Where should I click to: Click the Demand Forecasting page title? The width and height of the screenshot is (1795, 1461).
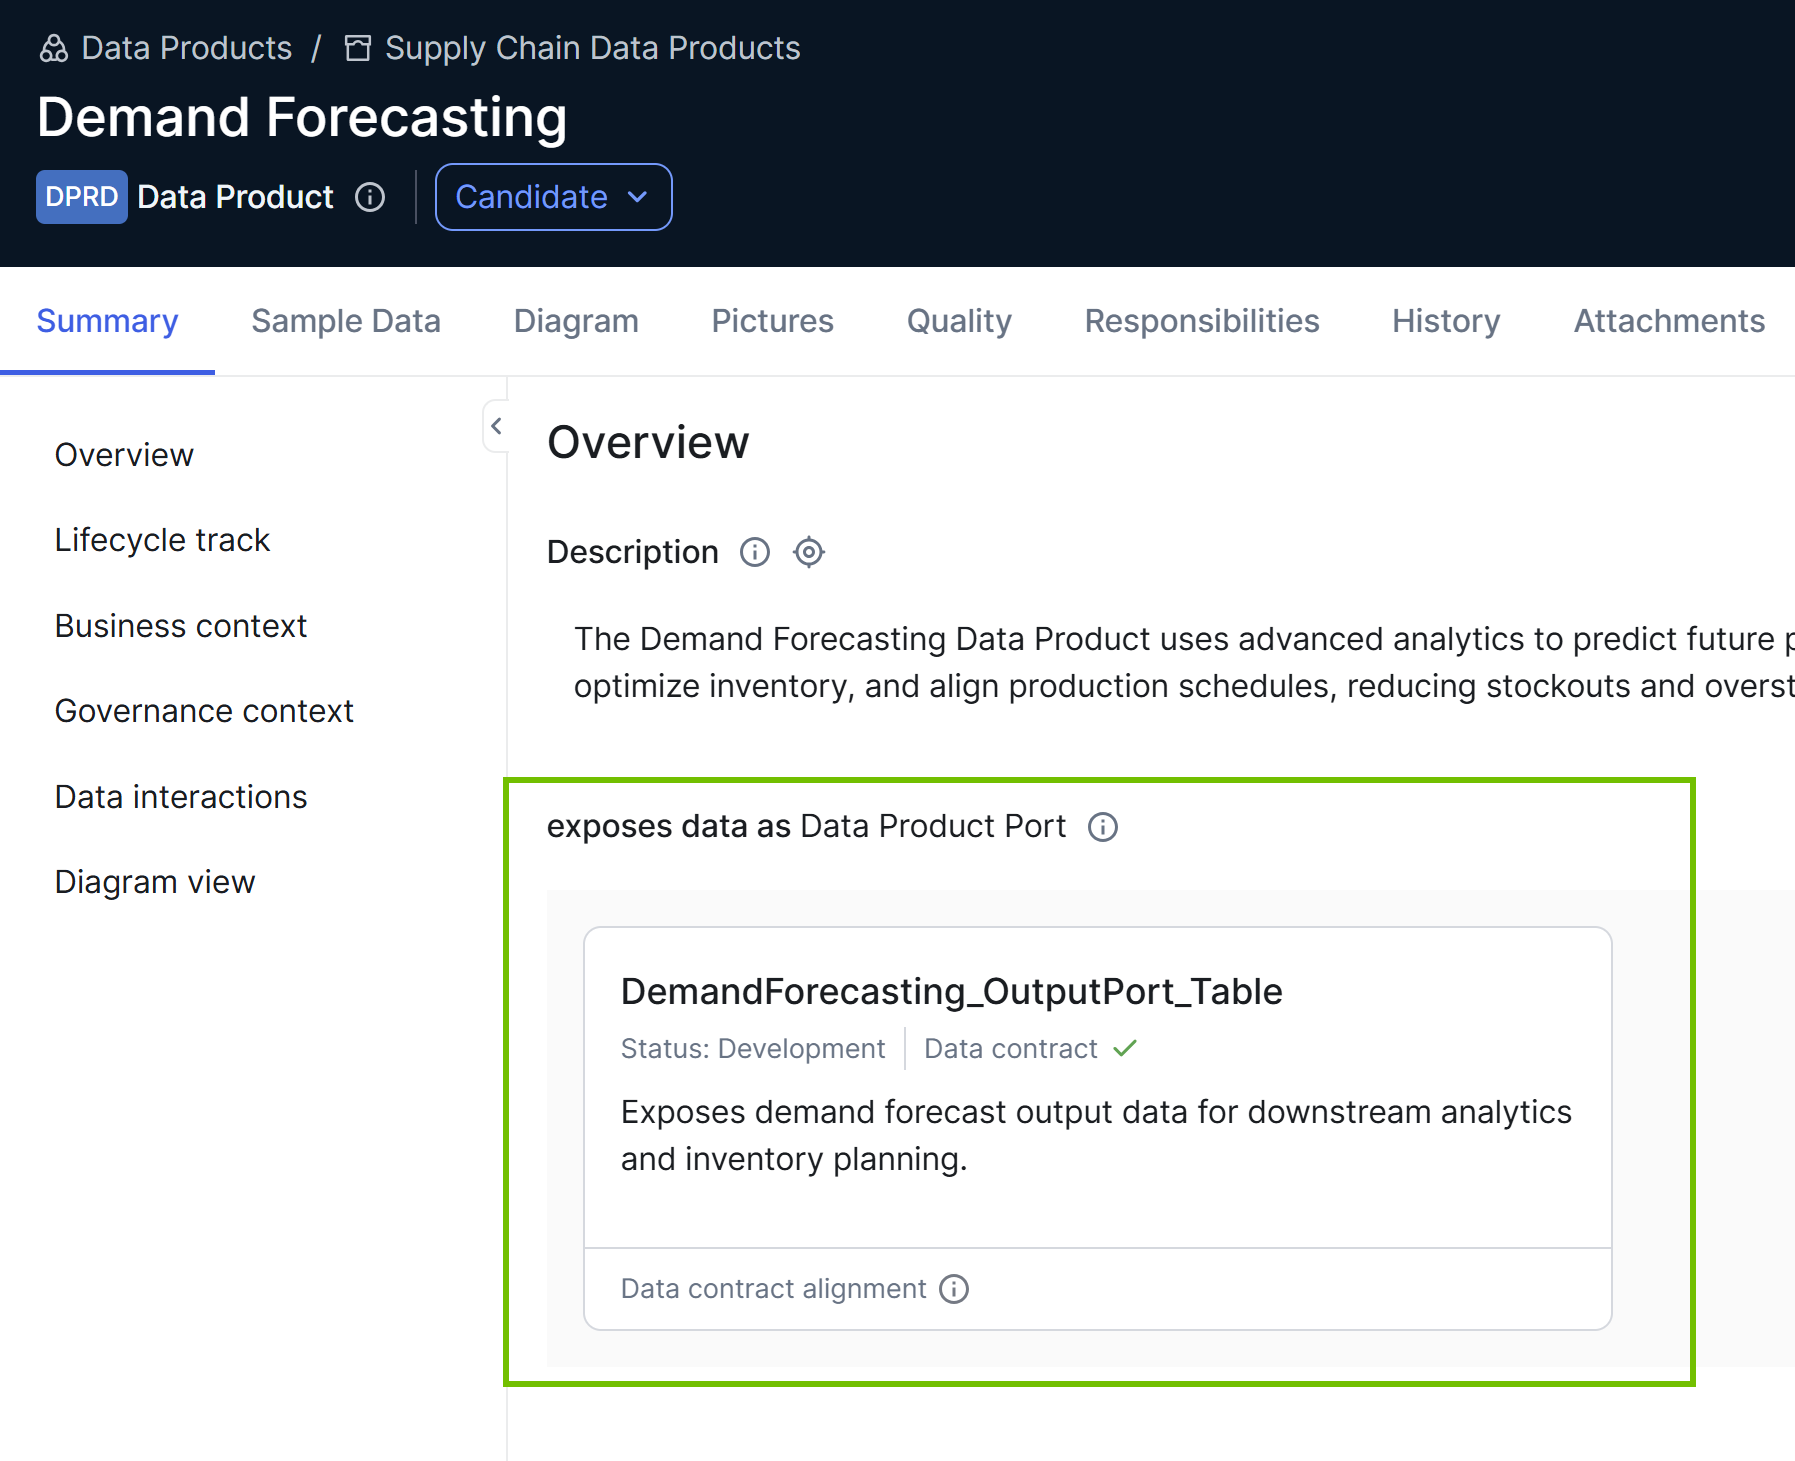click(302, 117)
